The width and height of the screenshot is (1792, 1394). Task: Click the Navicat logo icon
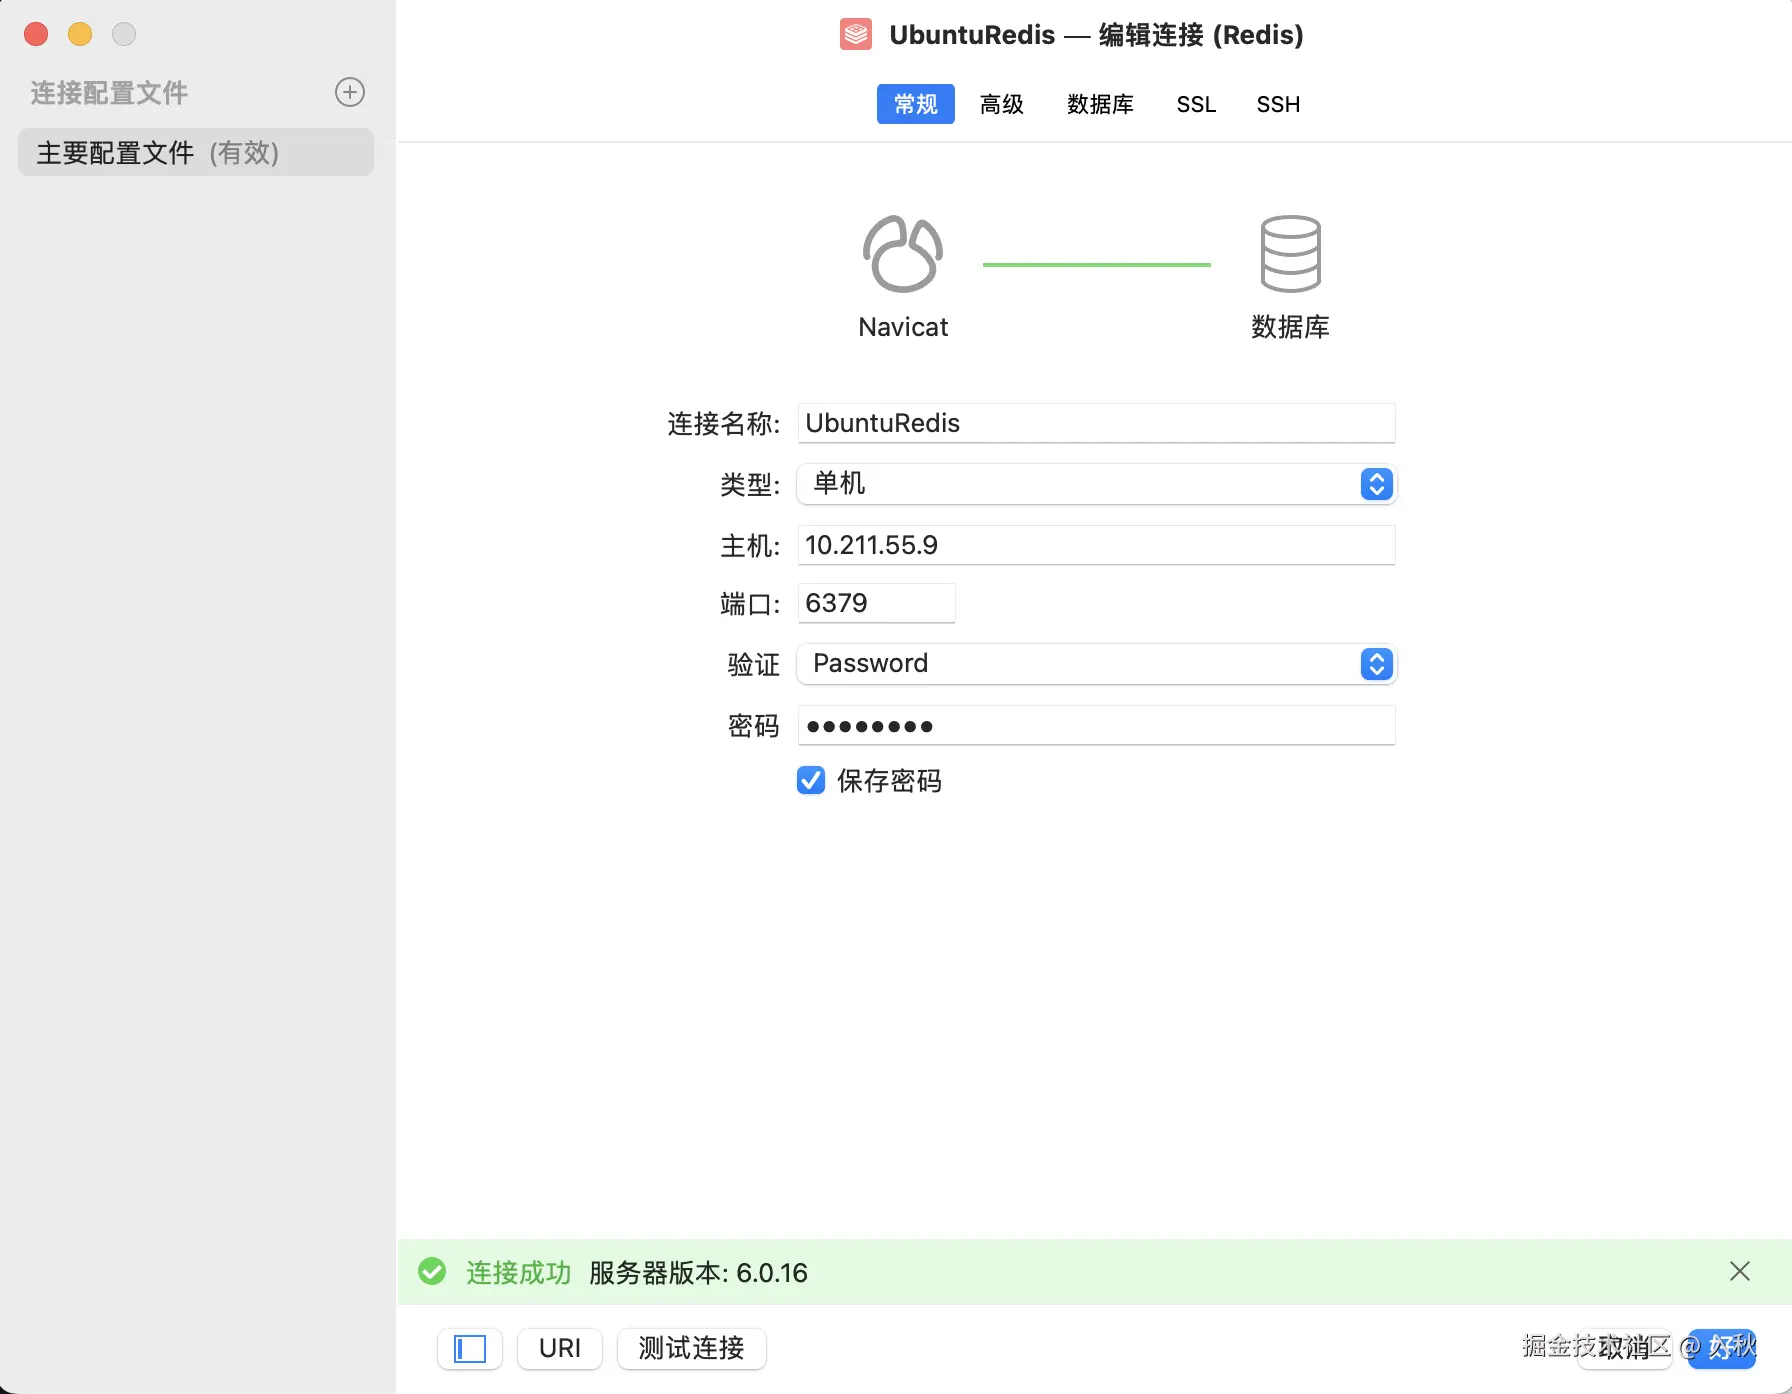point(902,254)
